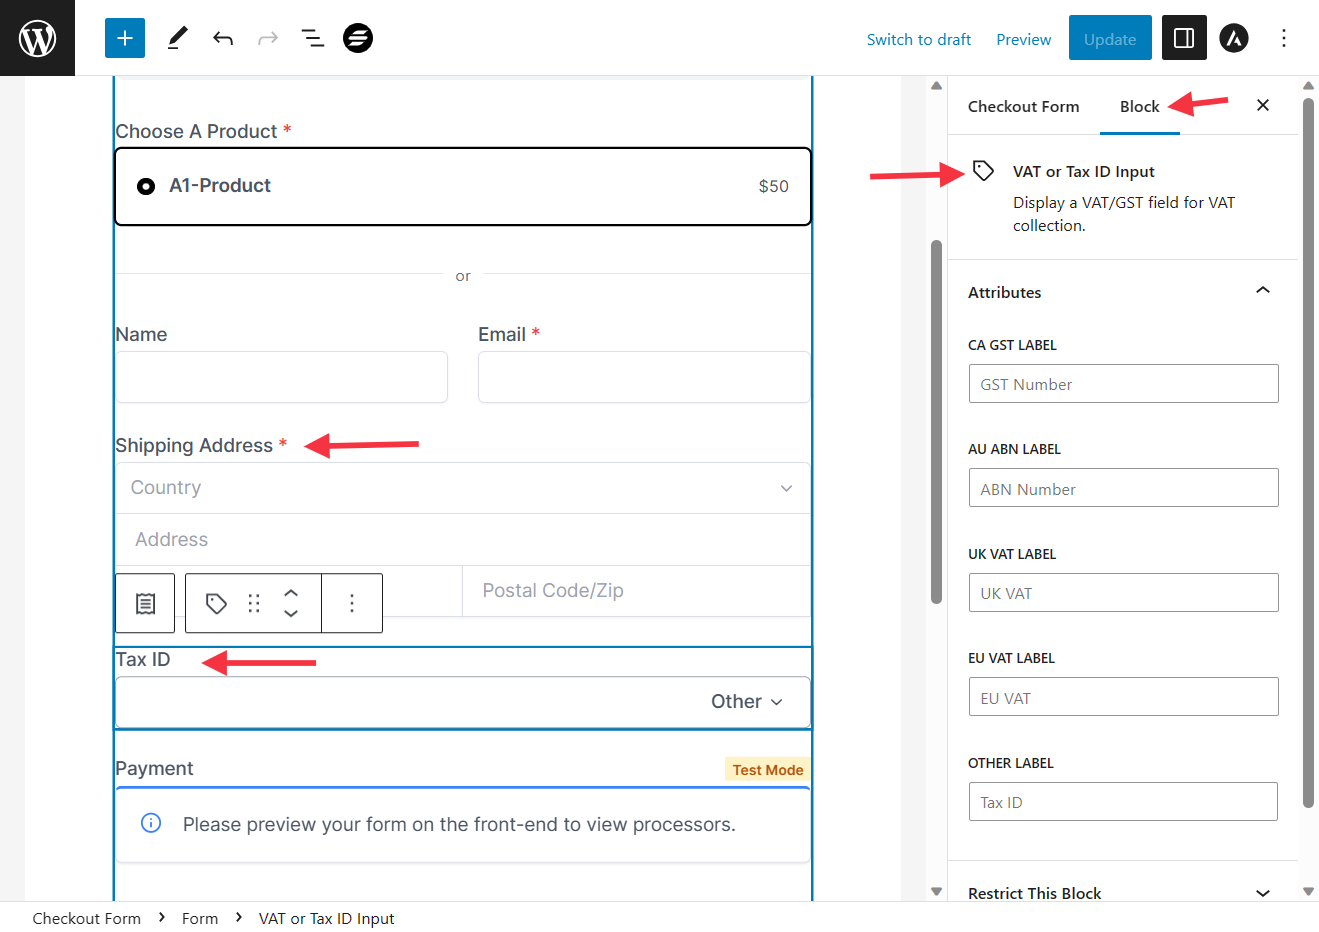1319x932 pixels.
Task: Click the Undo arrow icon
Action: pyautogui.click(x=223, y=38)
